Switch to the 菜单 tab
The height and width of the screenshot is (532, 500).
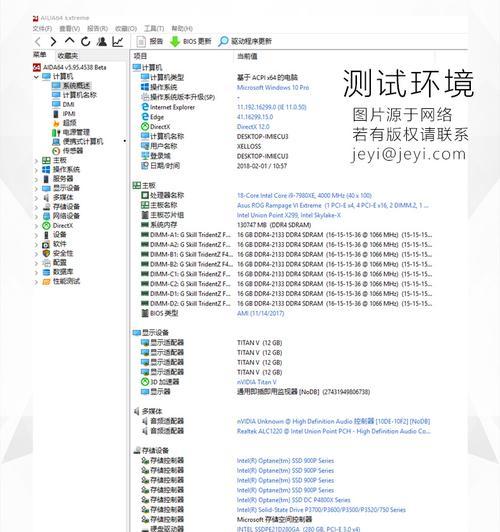(40, 55)
